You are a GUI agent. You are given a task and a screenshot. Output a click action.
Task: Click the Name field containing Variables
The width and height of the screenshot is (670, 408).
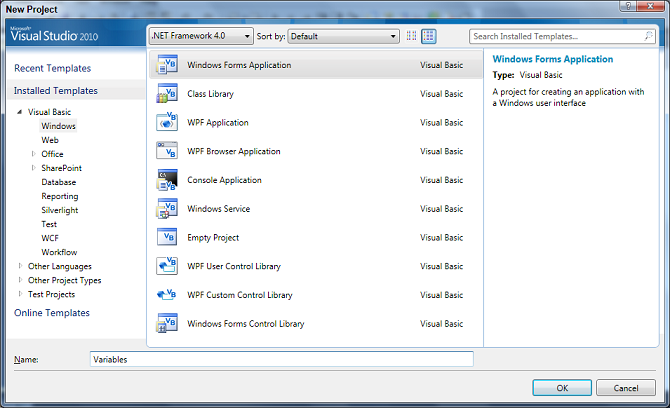click(282, 359)
